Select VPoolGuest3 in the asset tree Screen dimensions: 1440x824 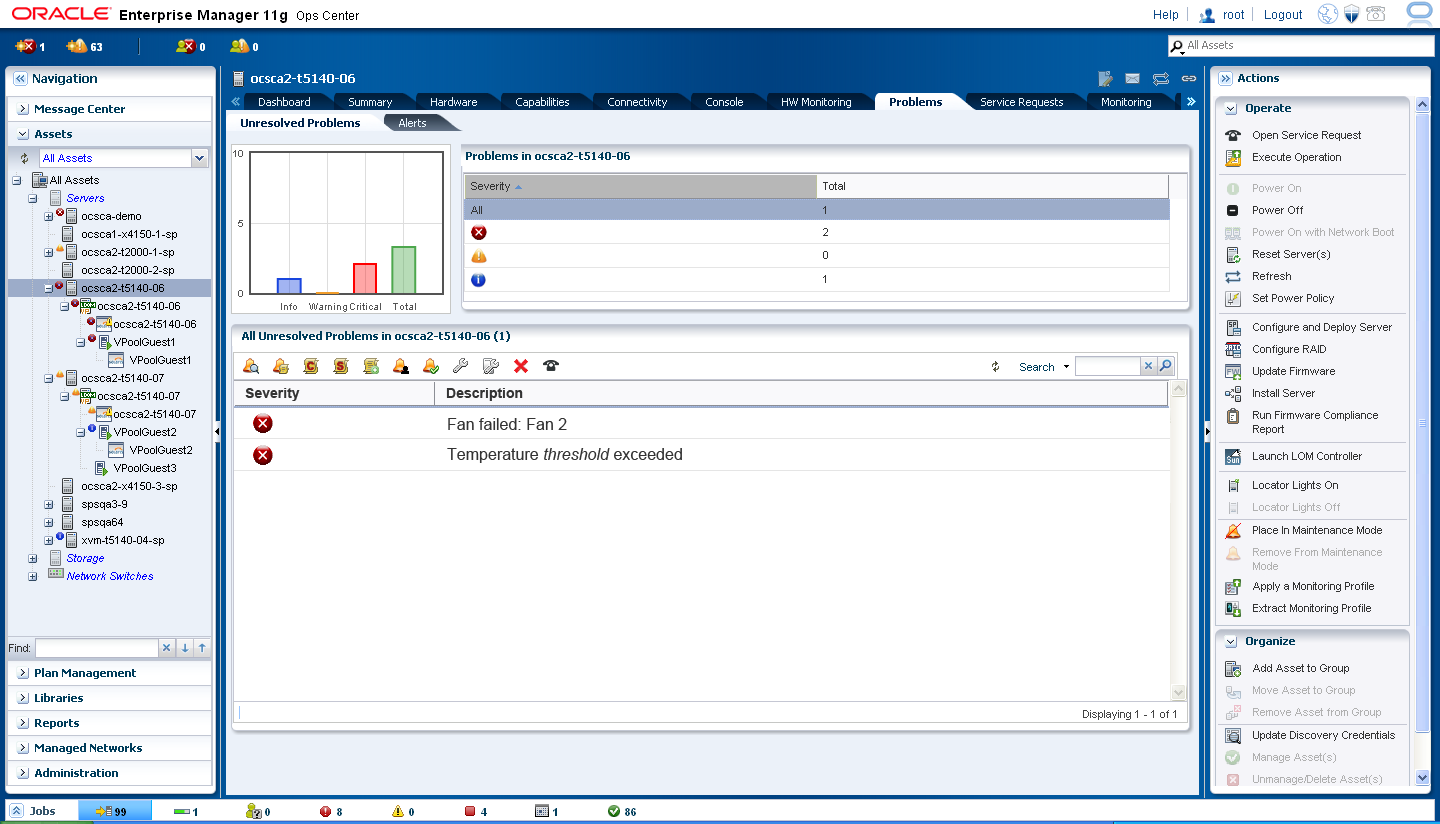145,468
